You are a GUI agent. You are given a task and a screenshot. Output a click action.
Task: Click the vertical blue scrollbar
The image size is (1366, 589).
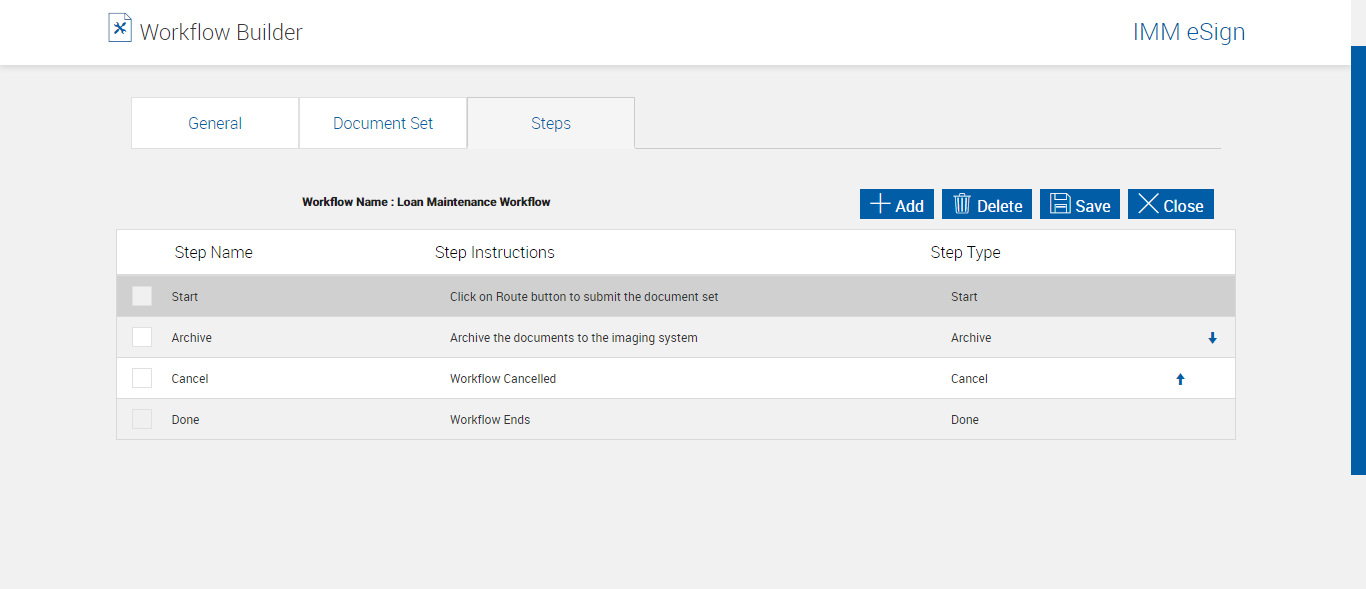[1358, 260]
